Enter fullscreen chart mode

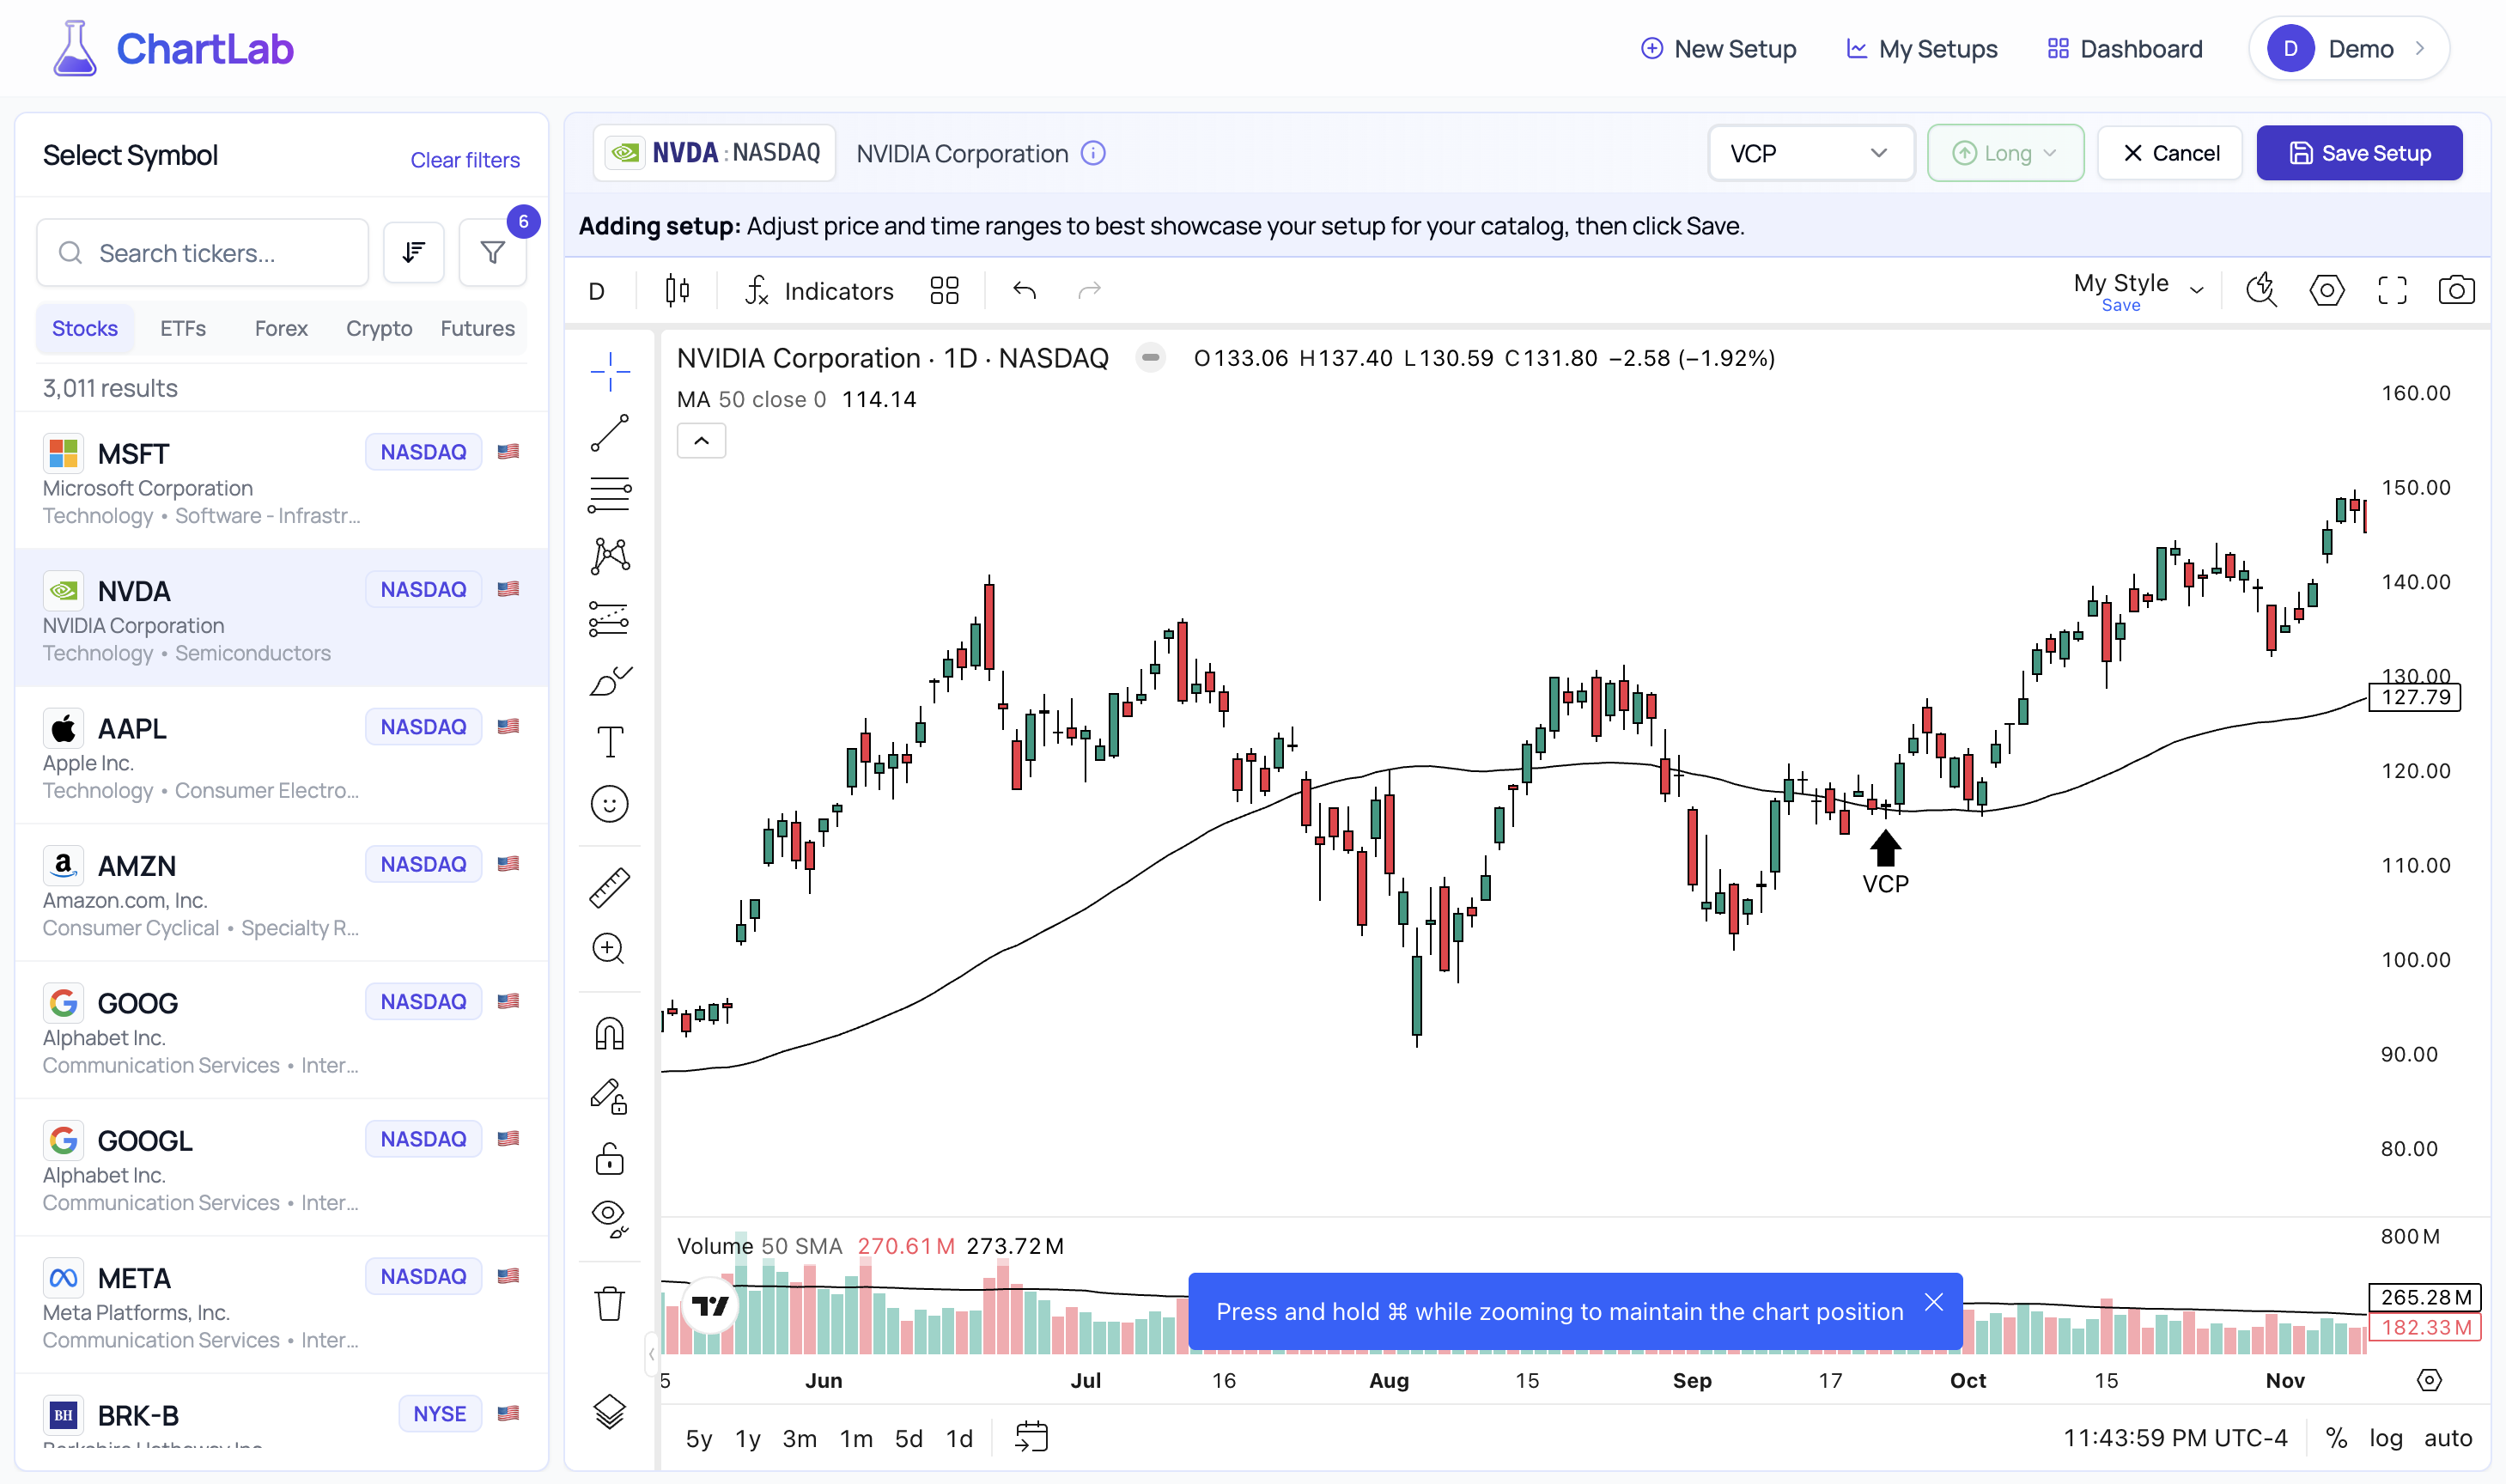tap(2391, 291)
